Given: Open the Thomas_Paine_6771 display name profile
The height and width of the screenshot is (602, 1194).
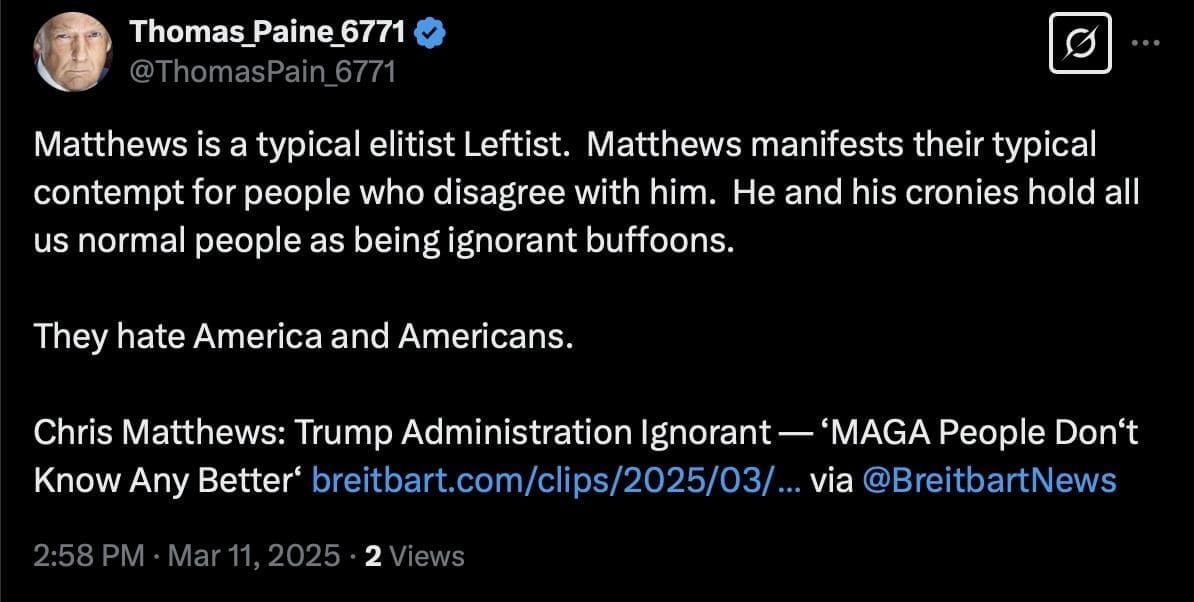Looking at the screenshot, I should tap(268, 33).
